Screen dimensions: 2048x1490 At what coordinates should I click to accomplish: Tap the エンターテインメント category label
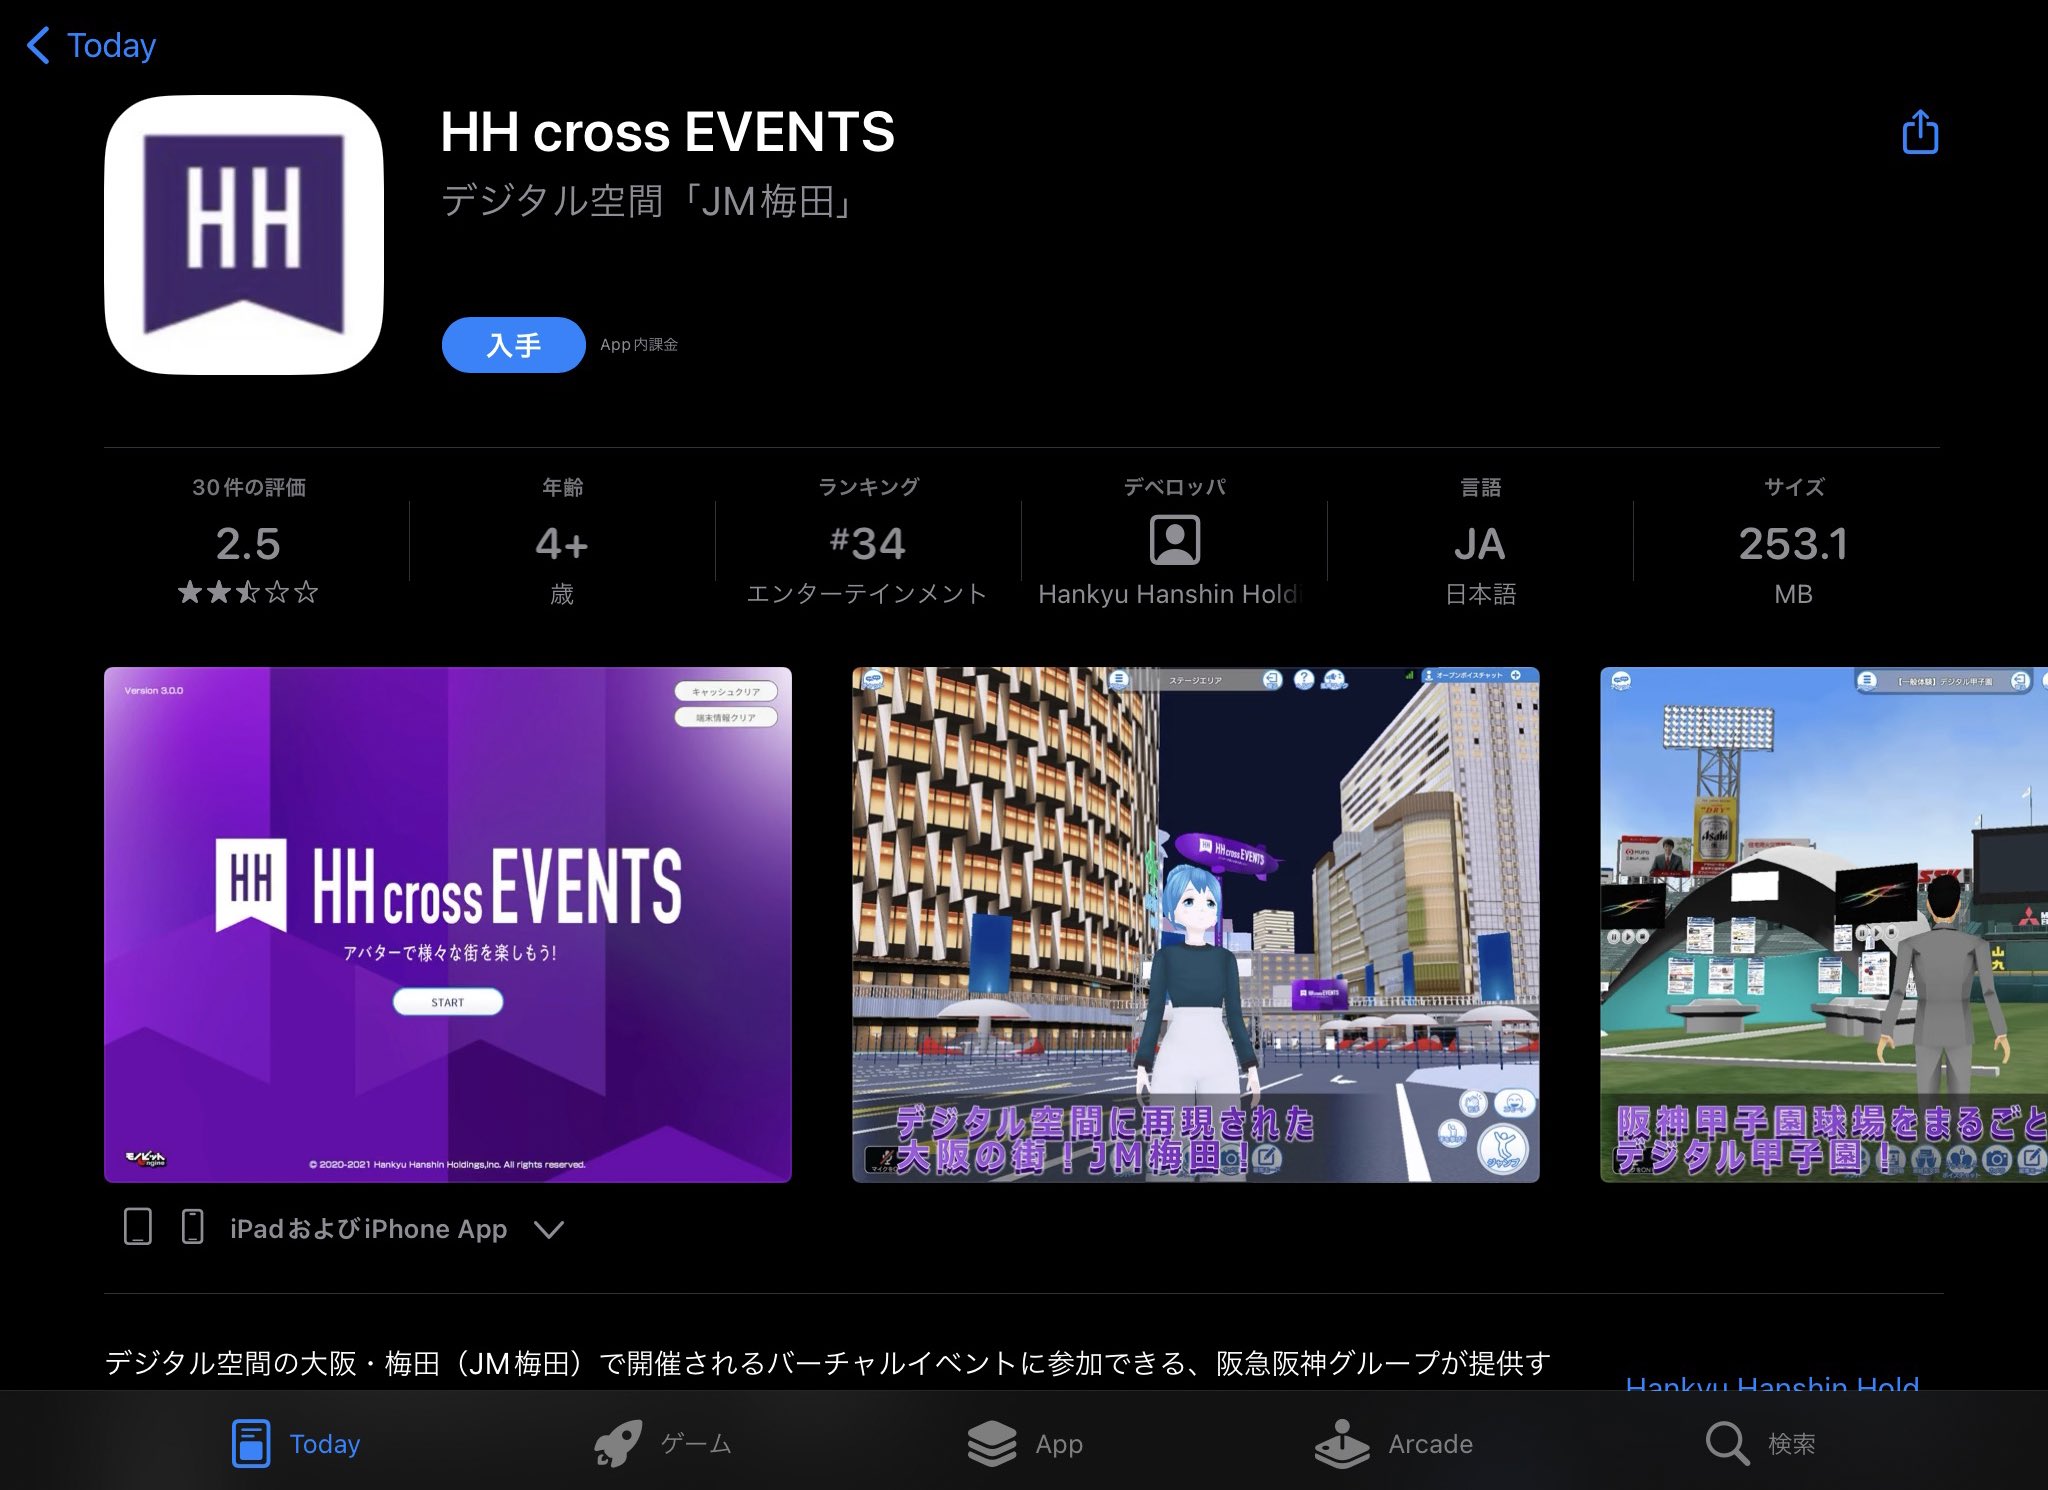point(867,594)
